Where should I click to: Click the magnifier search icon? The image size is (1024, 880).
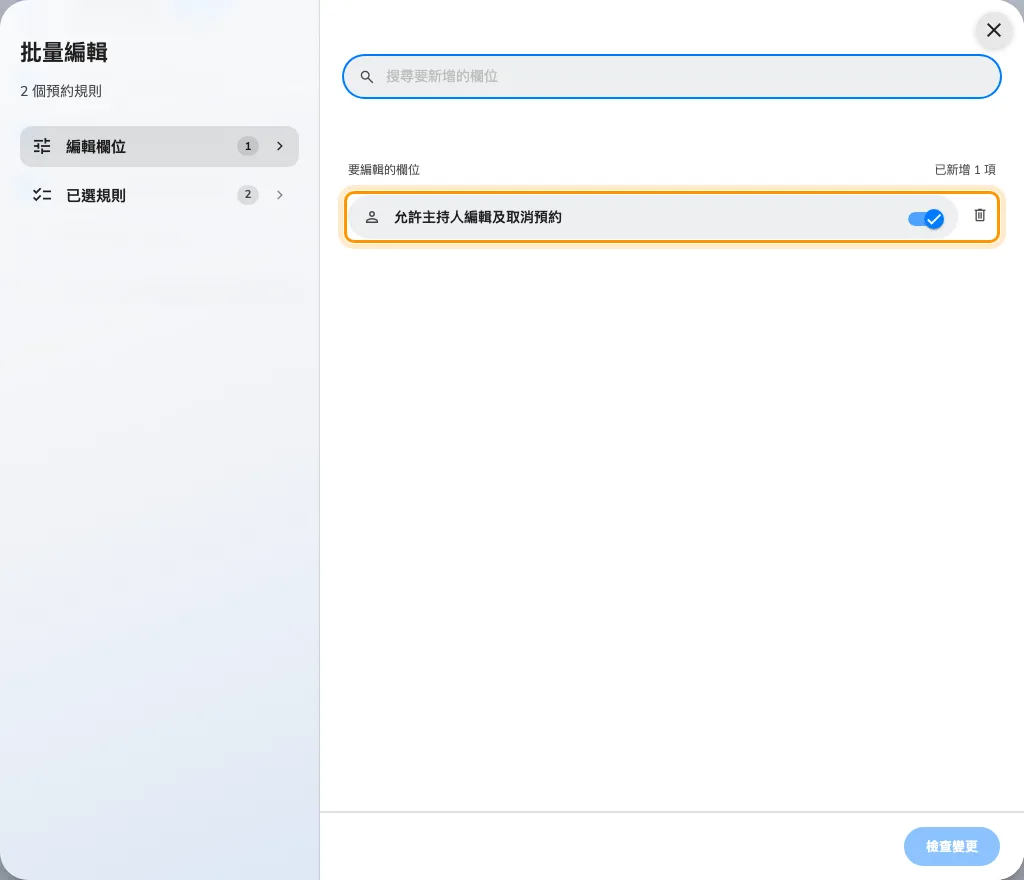pos(367,77)
